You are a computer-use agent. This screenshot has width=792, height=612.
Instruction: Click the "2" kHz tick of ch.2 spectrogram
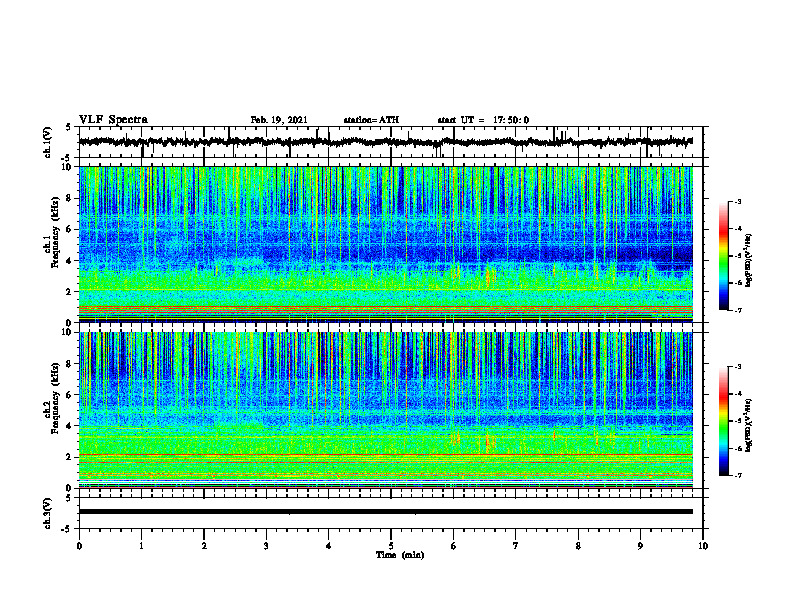pos(70,457)
